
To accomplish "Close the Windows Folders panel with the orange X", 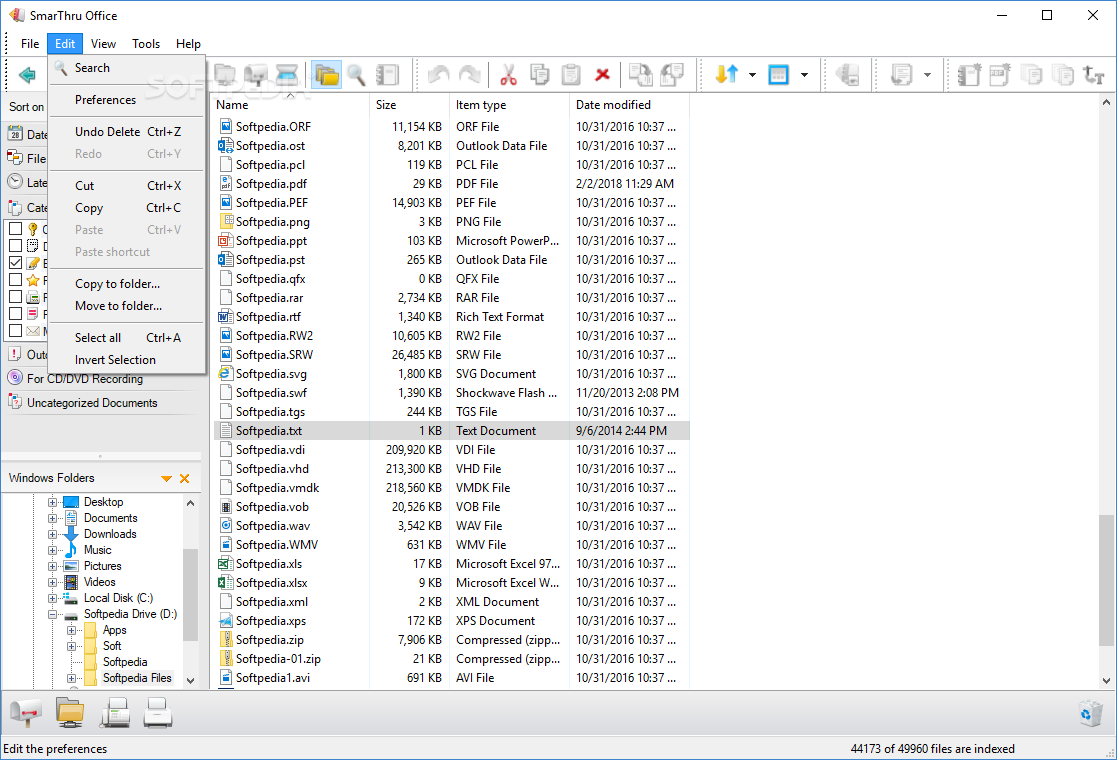I will tap(185, 479).
